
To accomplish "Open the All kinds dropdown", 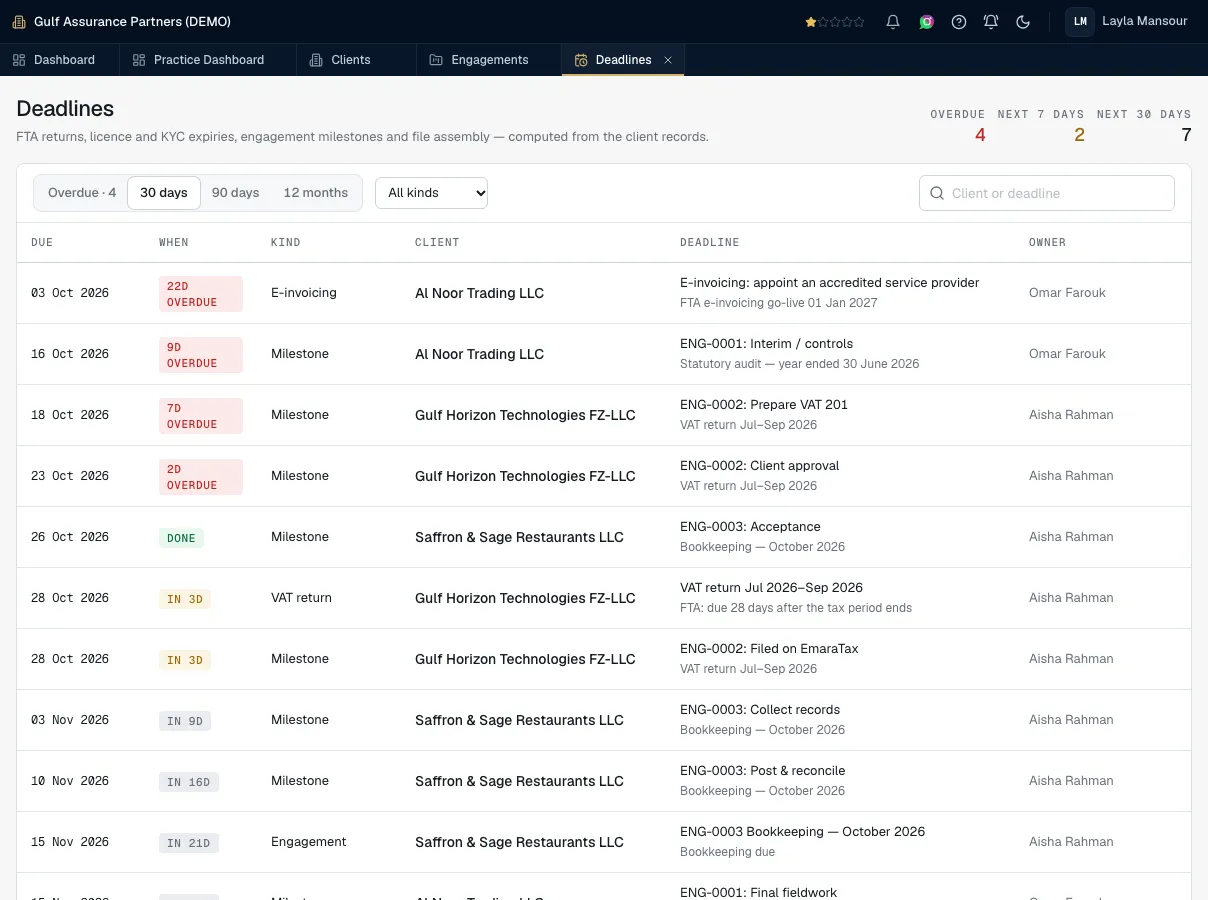I will point(431,193).
